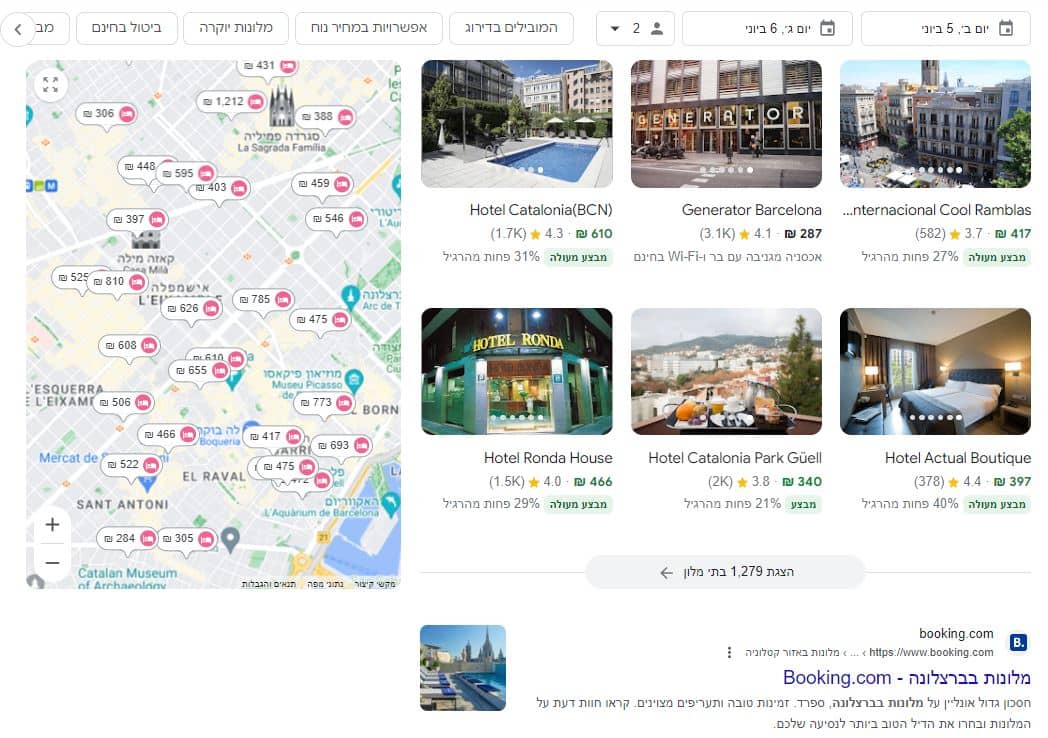The height and width of the screenshot is (738, 1048).
Task: Click the ₪287 price of Generator Barcelona
Action: click(803, 234)
